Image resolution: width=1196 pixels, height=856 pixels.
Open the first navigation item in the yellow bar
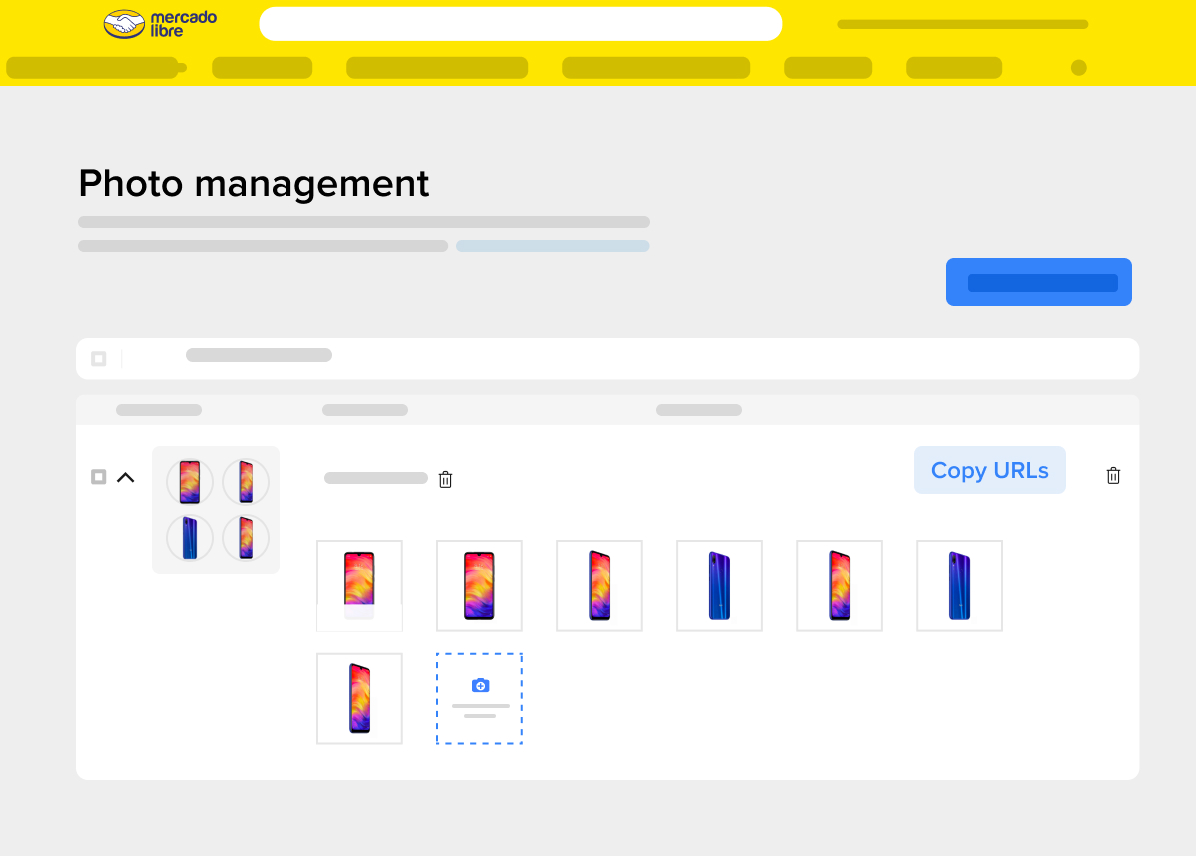coord(92,68)
